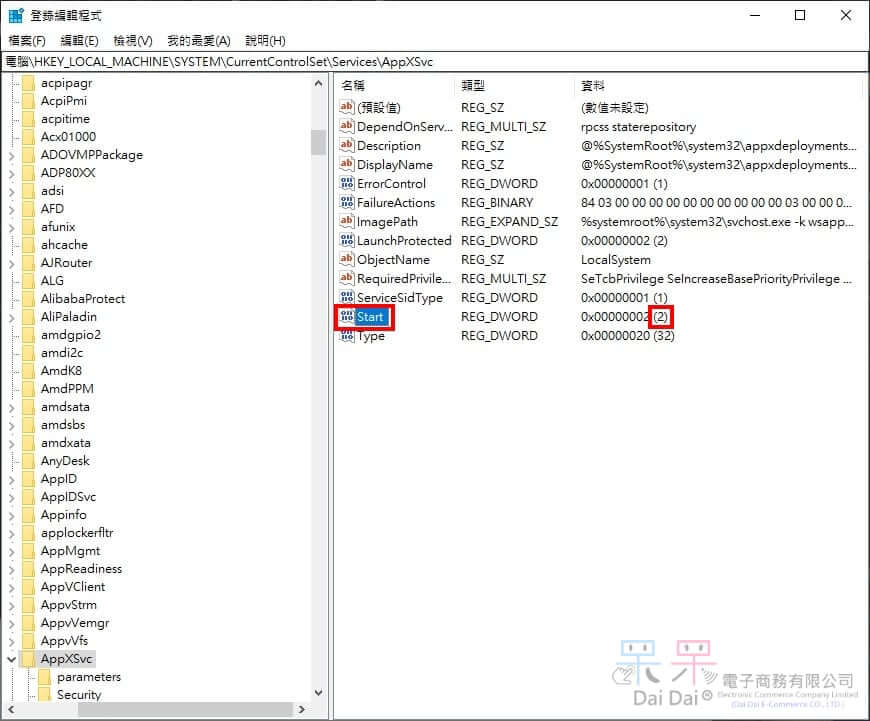Open the 我的最愛(A) menu
The height and width of the screenshot is (721, 870).
tap(198, 41)
